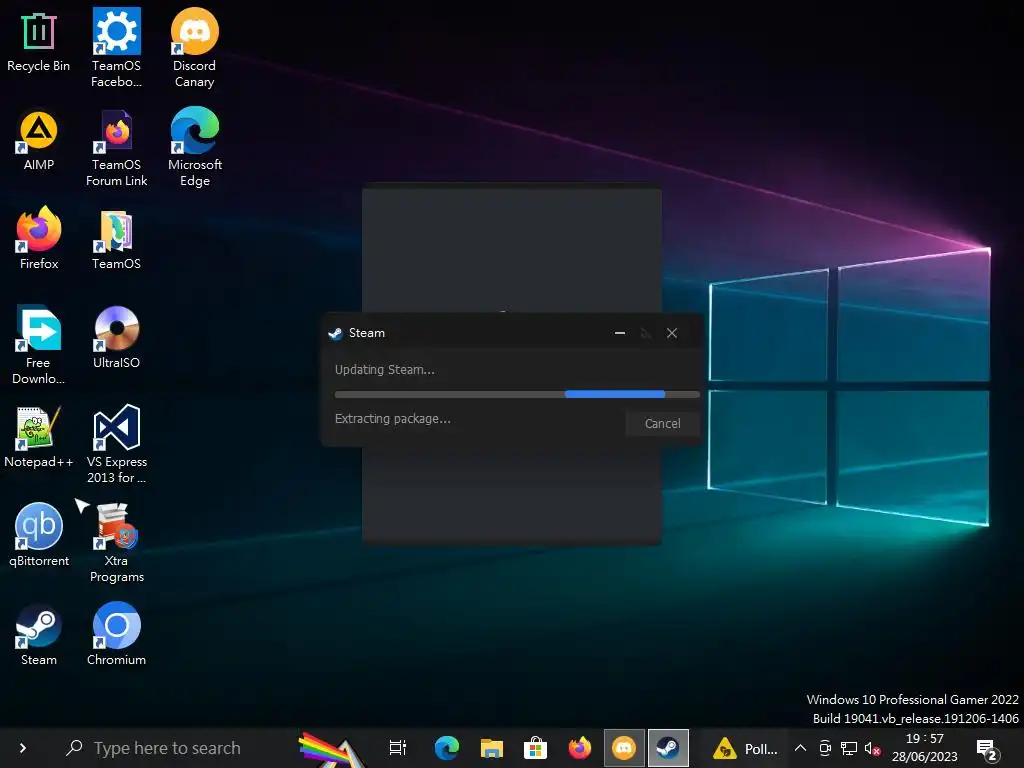Switch to Discord Canary taskbar button
1024x768 pixels.
[624, 748]
